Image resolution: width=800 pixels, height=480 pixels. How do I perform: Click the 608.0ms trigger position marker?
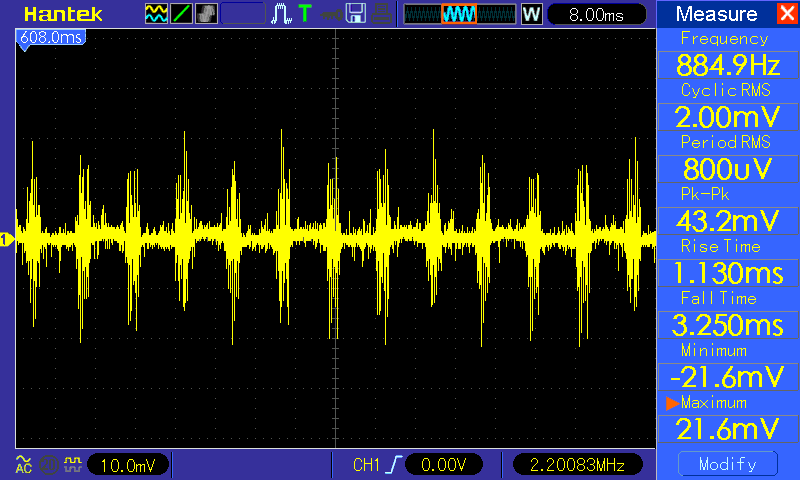point(51,38)
